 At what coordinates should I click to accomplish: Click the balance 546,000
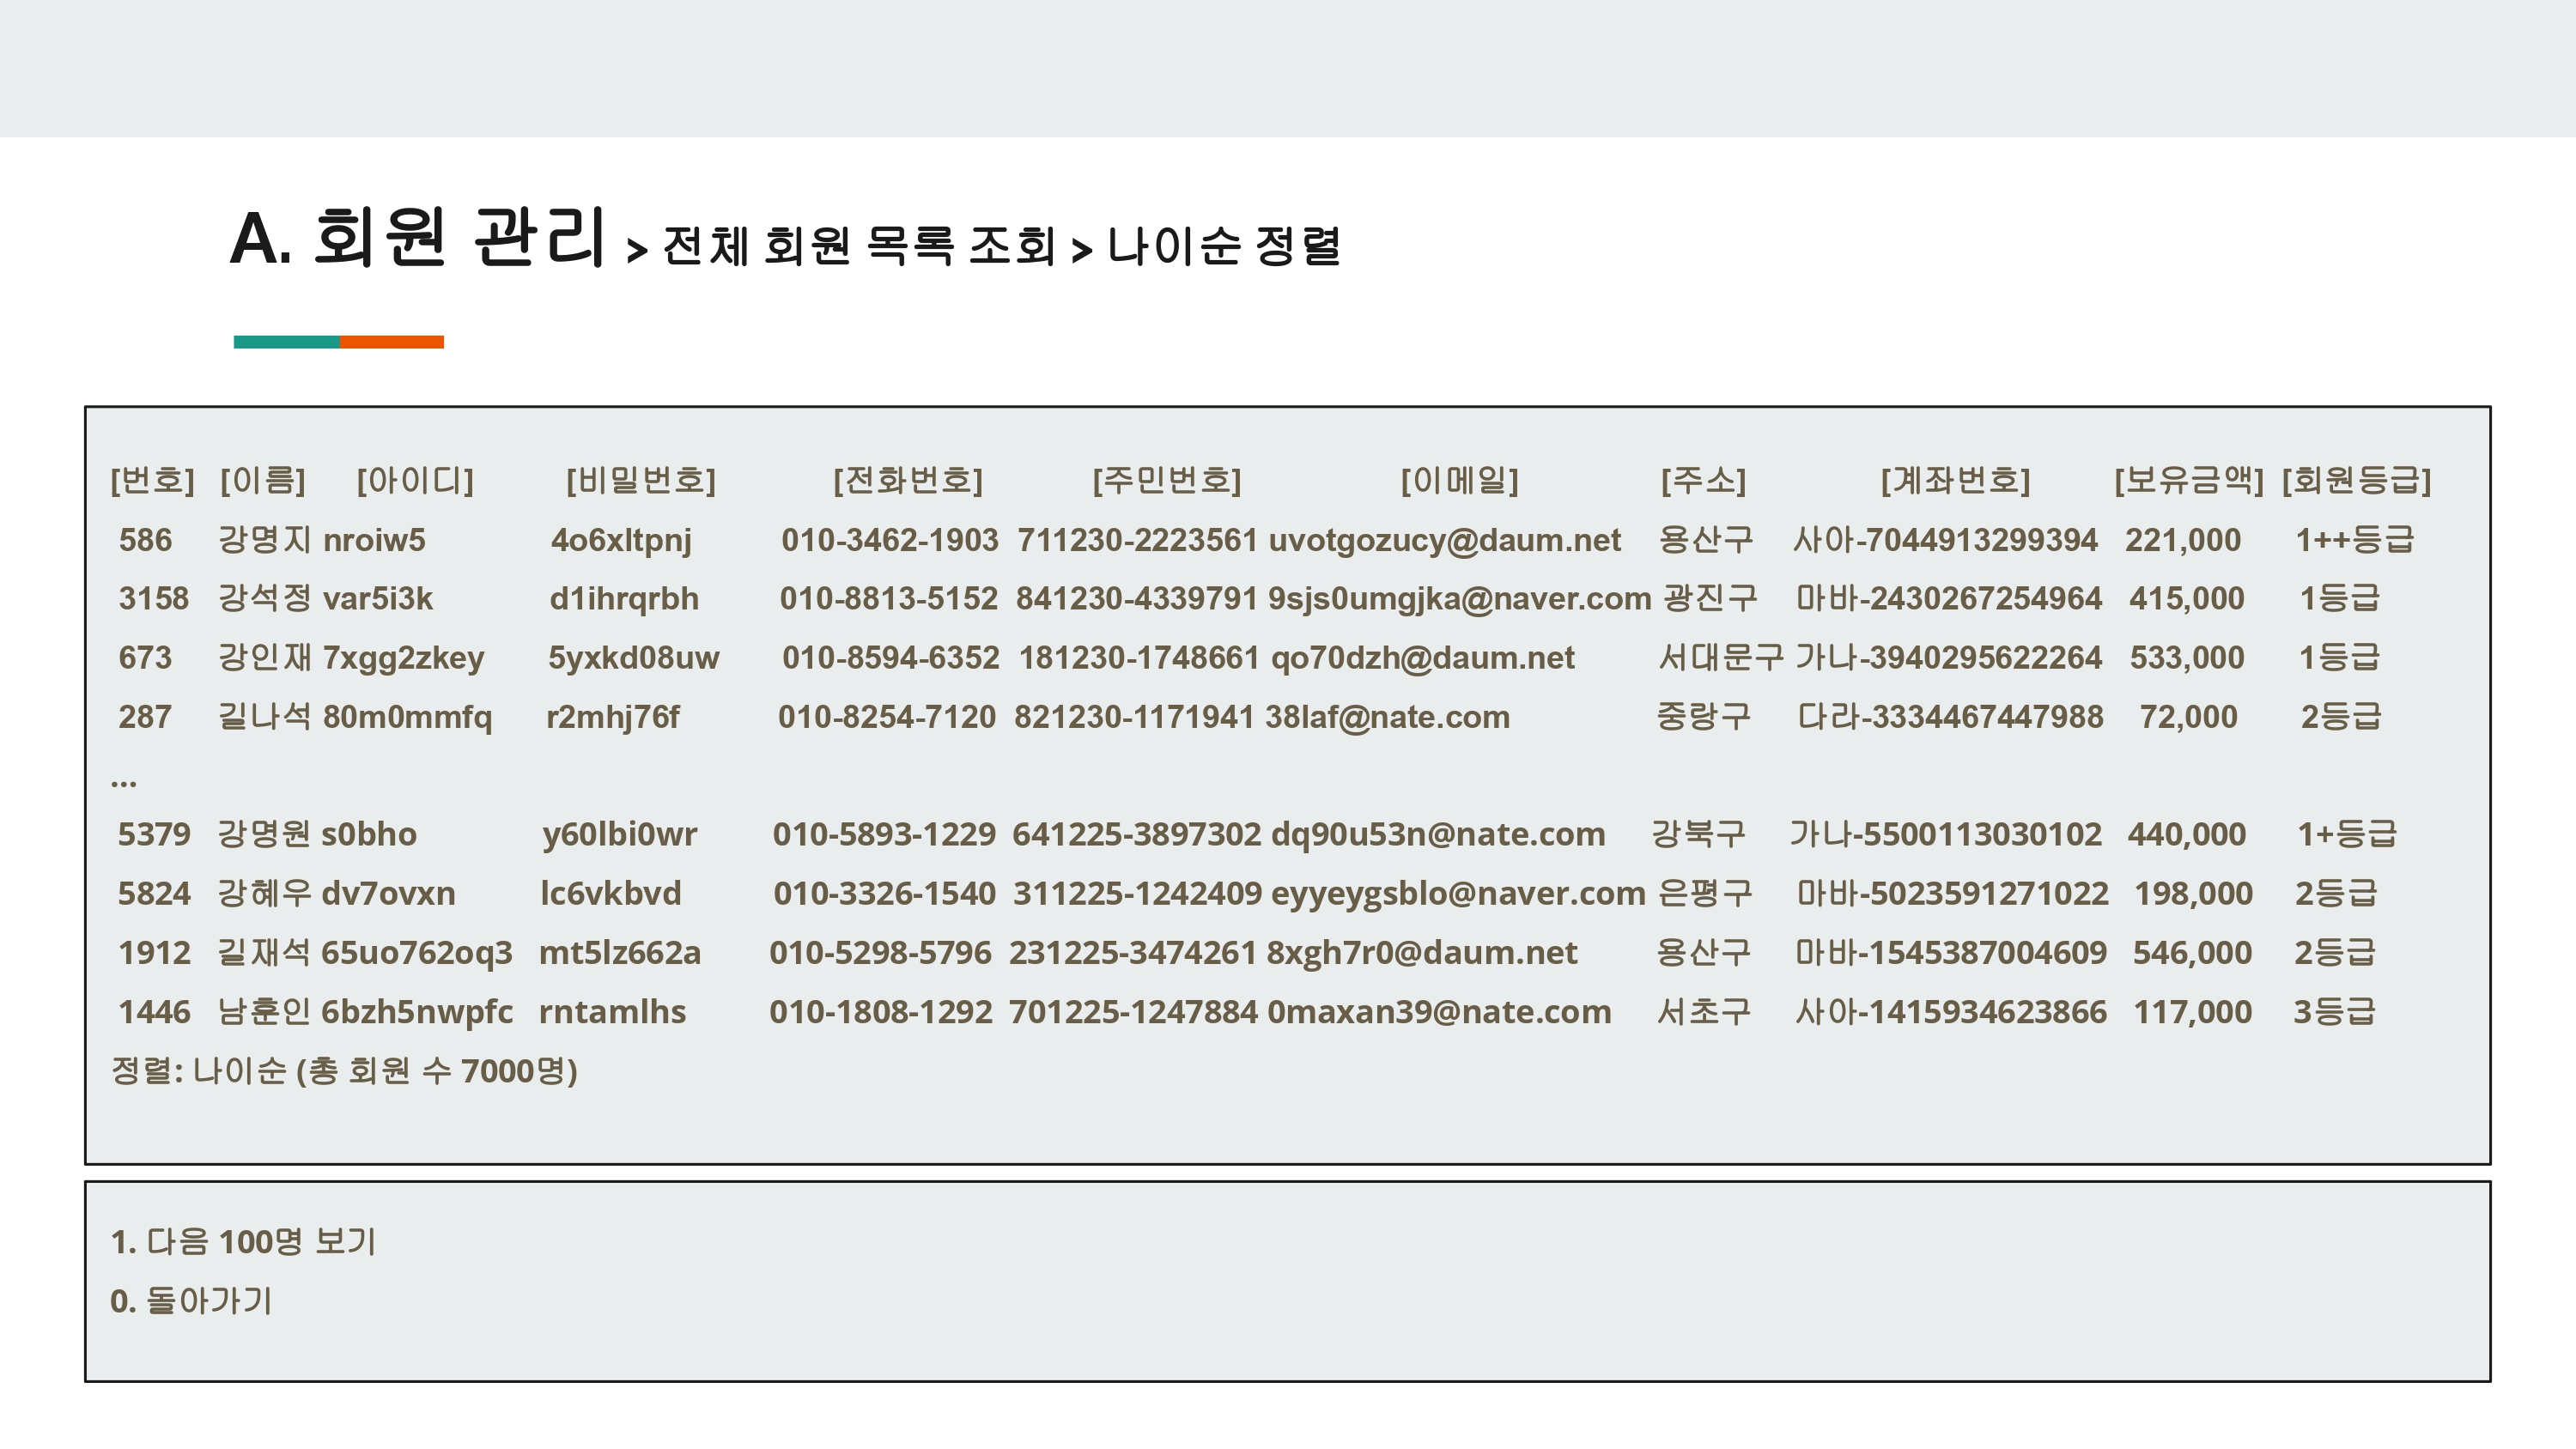[2192, 952]
